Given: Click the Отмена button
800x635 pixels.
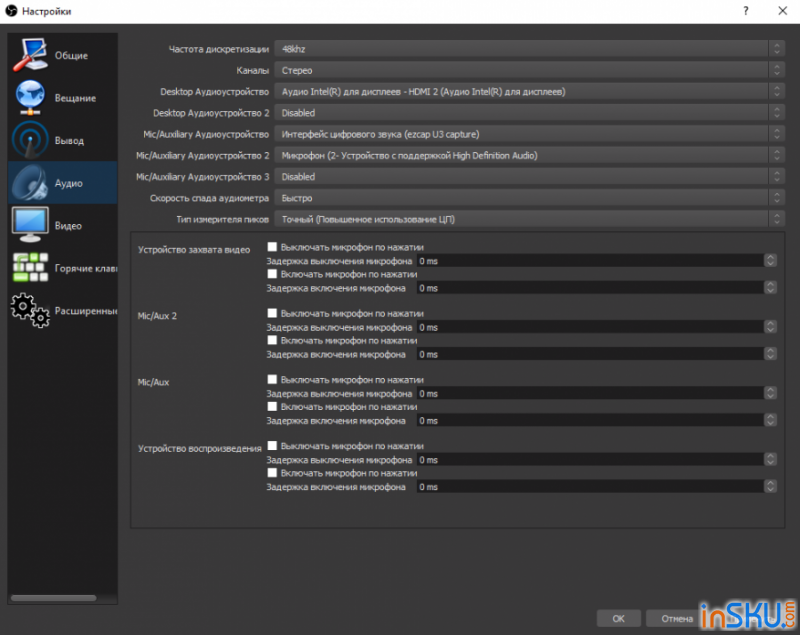Looking at the screenshot, I should pyautogui.click(x=677, y=619).
